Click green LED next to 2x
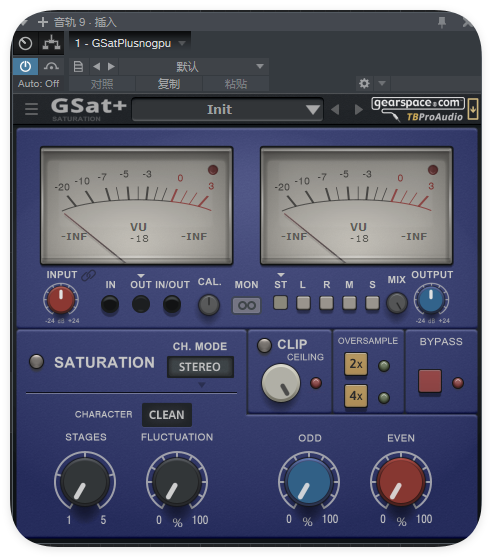492x557 pixels. tap(384, 366)
